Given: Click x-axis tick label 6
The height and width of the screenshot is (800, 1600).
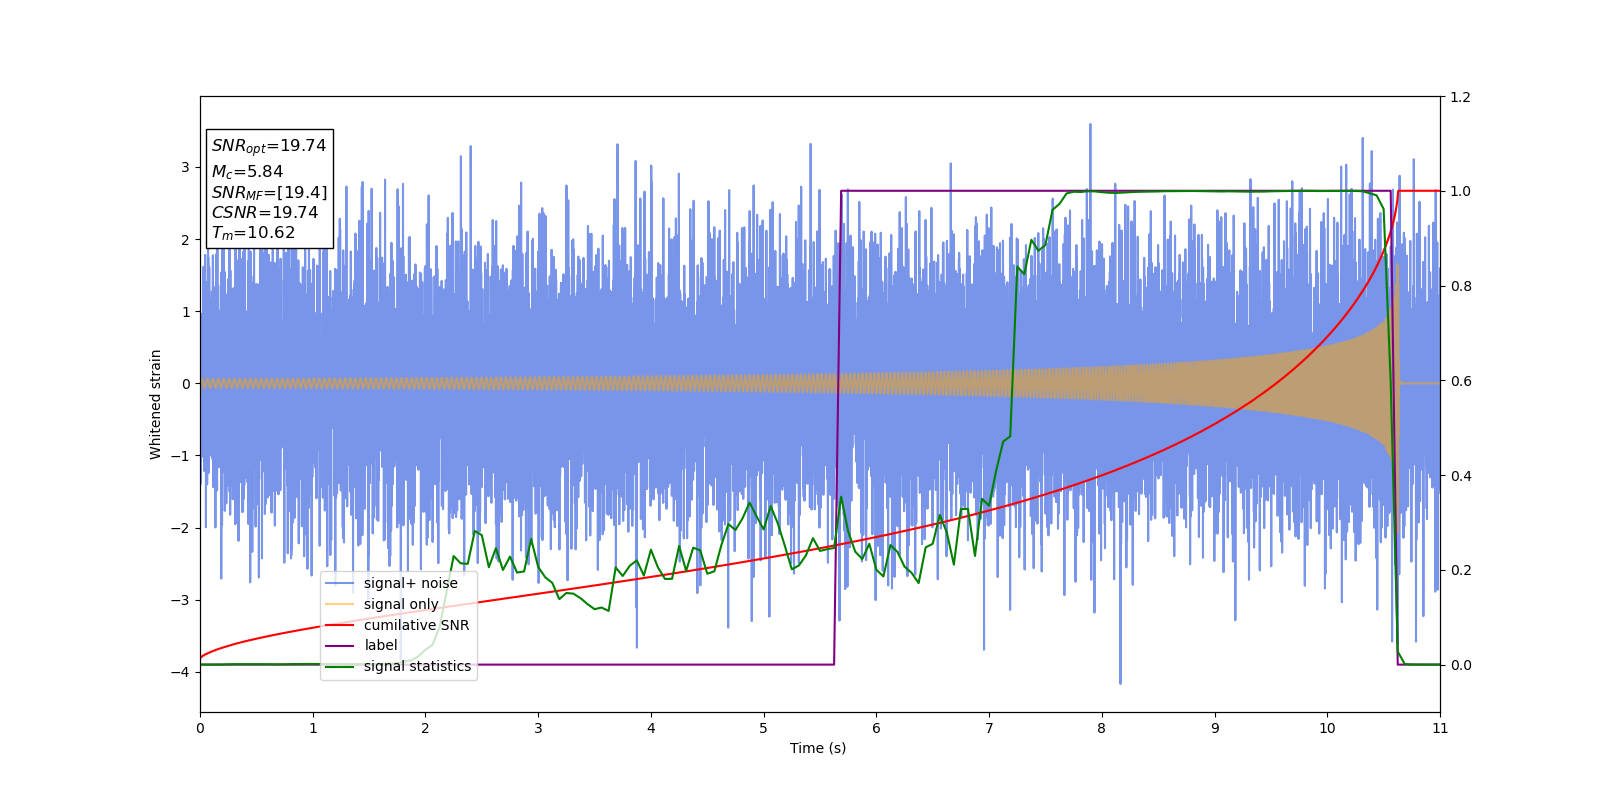Looking at the screenshot, I should tap(876, 728).
